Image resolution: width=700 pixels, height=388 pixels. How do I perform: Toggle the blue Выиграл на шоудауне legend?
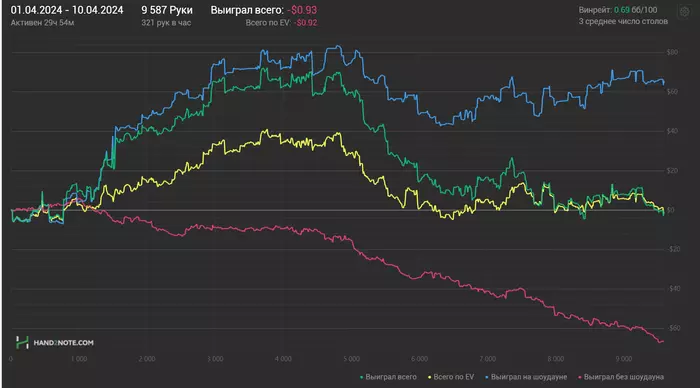pyautogui.click(x=526, y=377)
